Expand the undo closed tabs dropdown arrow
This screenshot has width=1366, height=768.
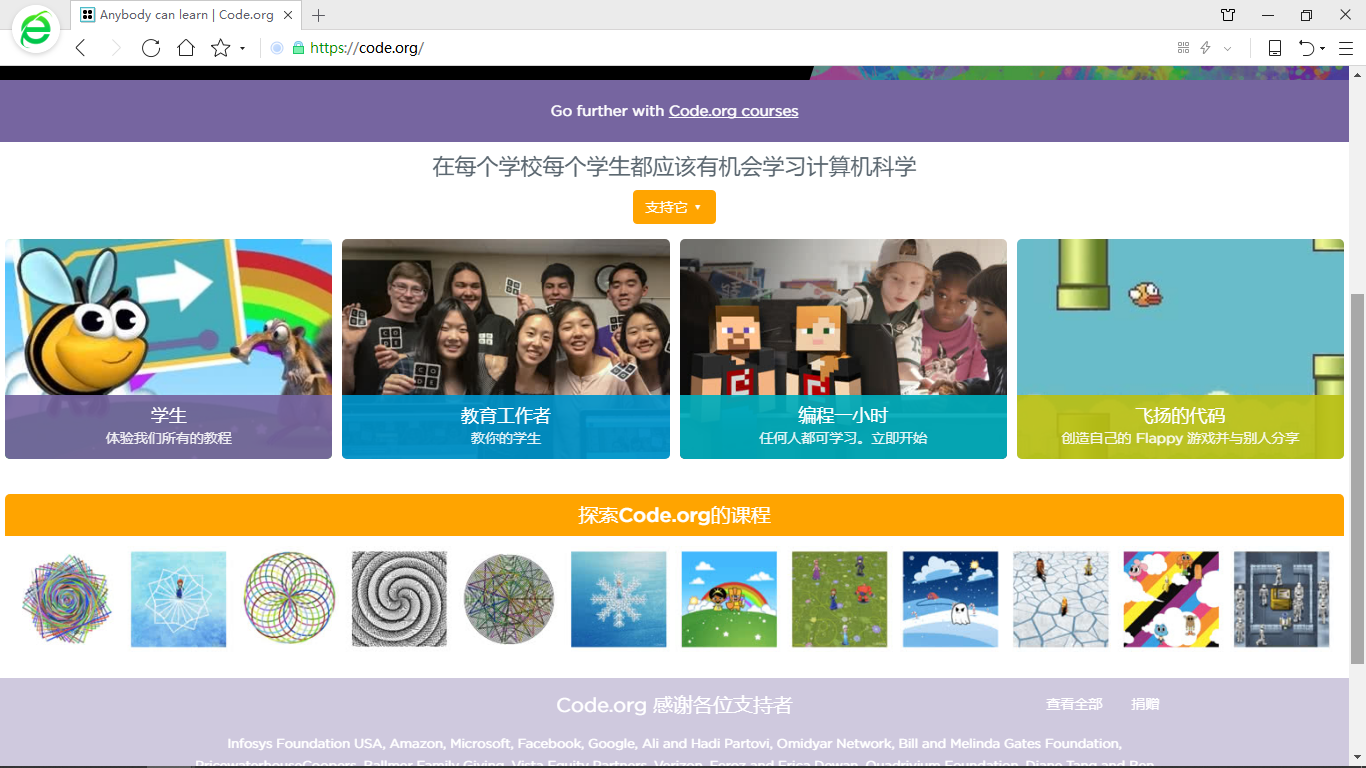pyautogui.click(x=1322, y=49)
